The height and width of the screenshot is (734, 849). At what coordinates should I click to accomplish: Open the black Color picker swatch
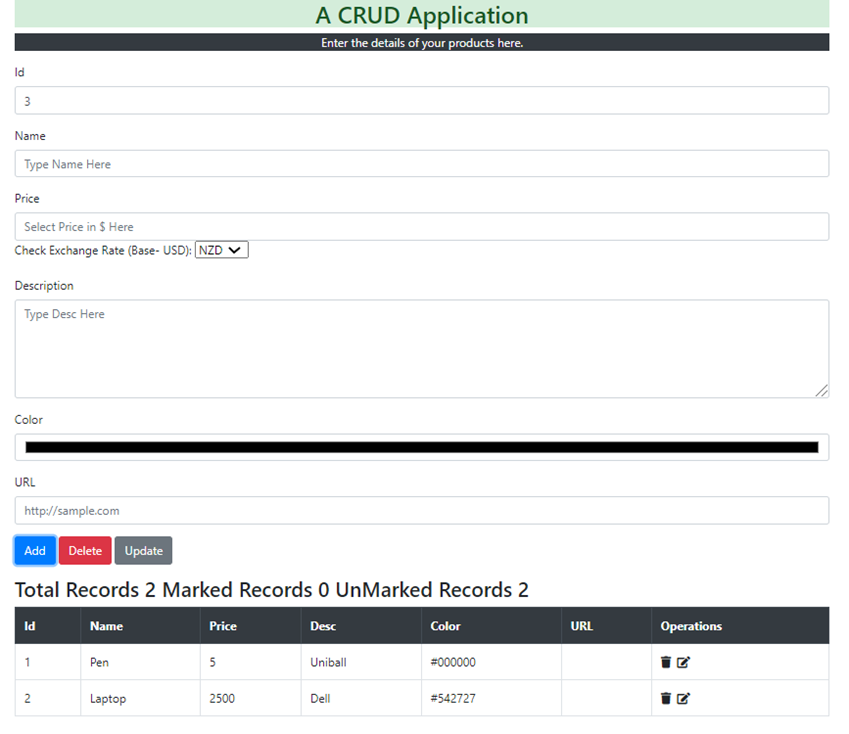(421, 447)
